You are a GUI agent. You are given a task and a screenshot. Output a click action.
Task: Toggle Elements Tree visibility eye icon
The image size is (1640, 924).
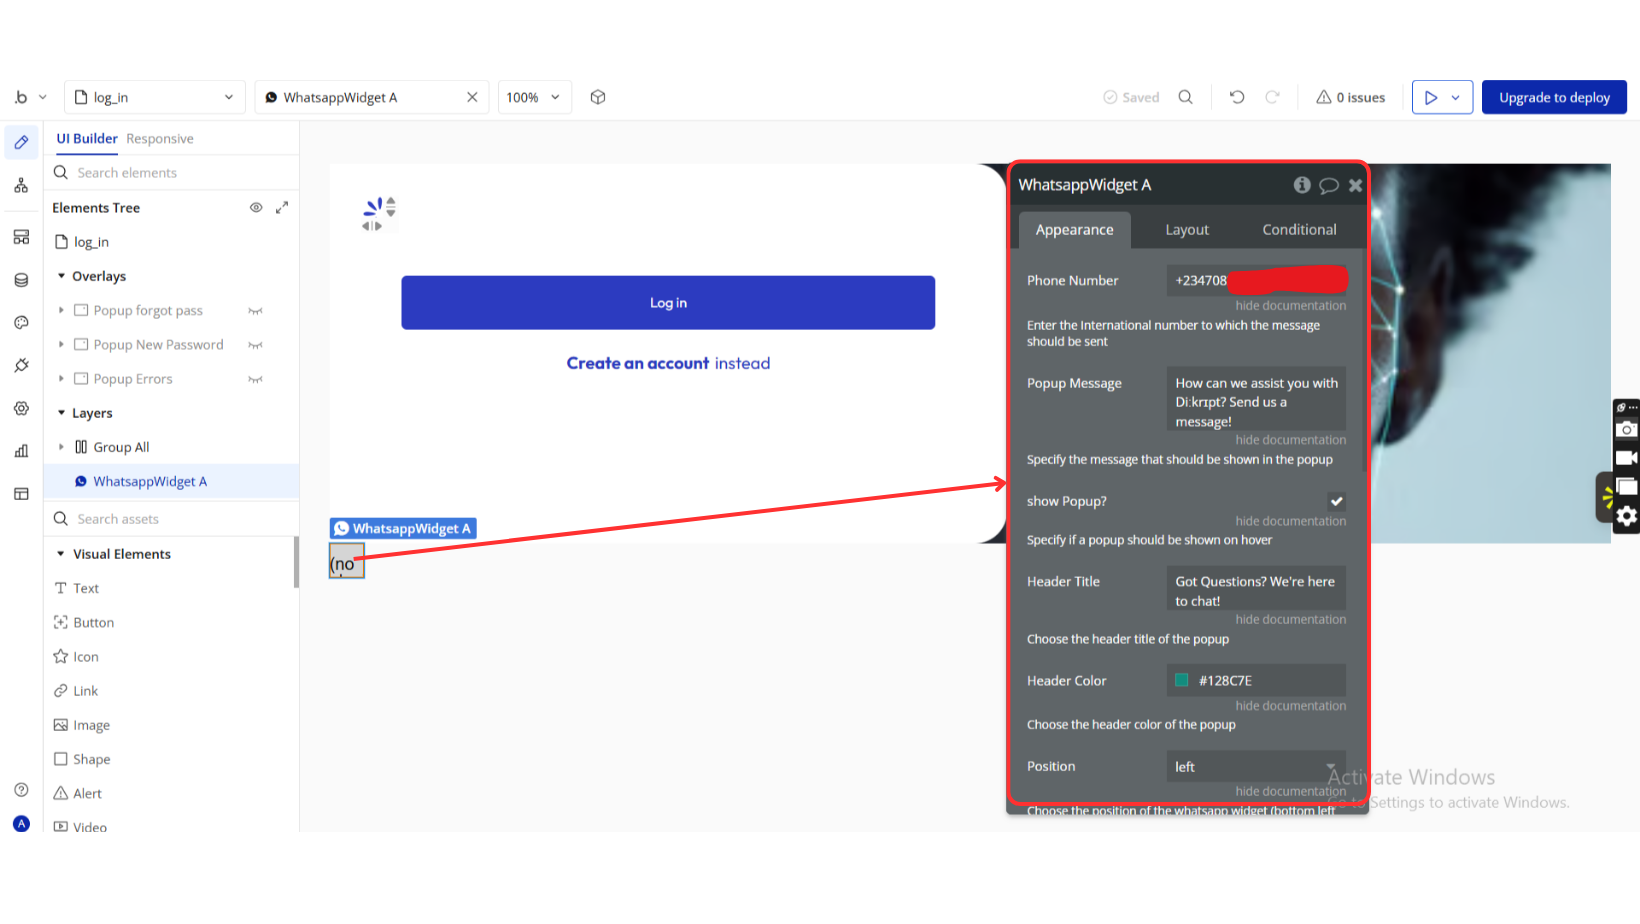256,207
